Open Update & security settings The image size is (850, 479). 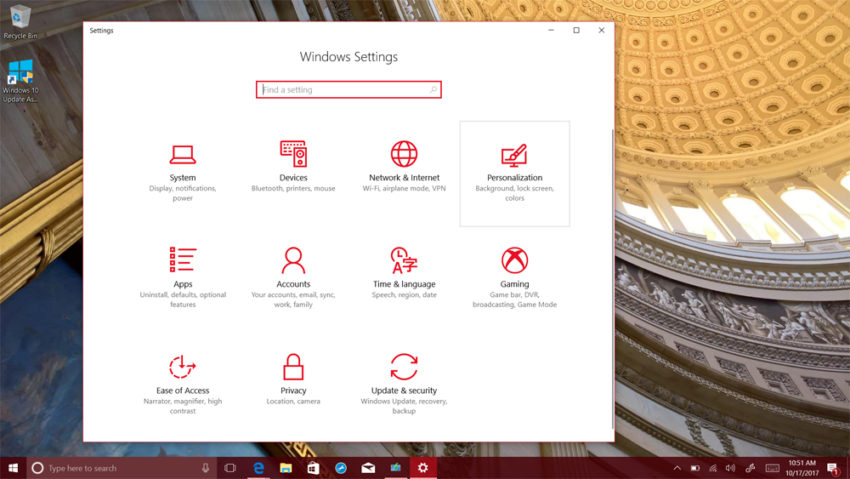(404, 386)
